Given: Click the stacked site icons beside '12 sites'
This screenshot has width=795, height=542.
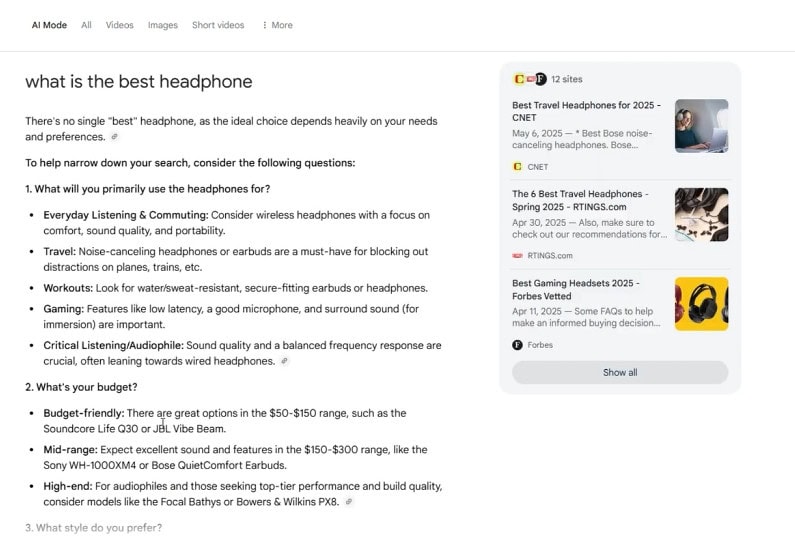Looking at the screenshot, I should [x=529, y=79].
